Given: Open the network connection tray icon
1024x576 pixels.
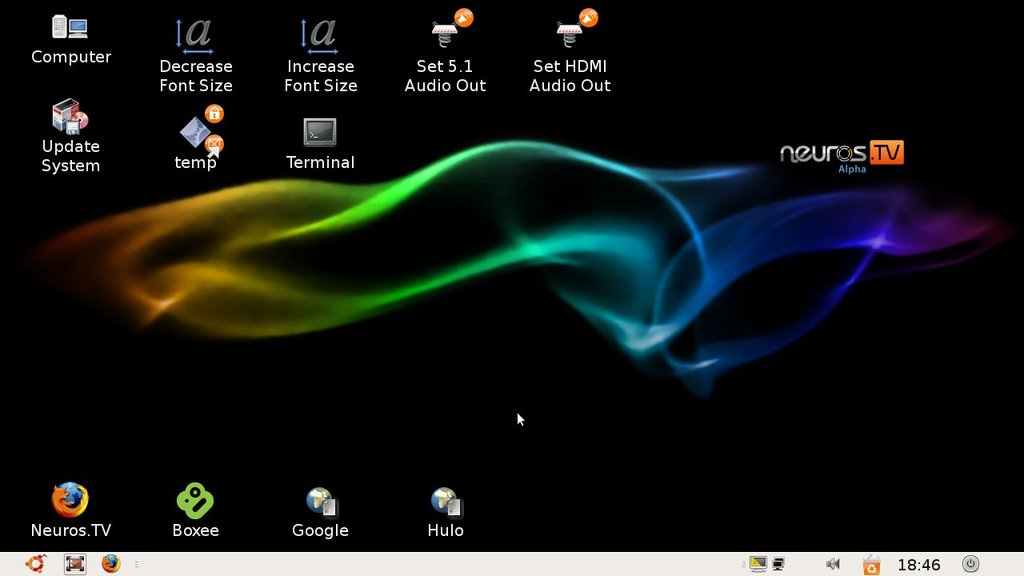Looking at the screenshot, I should coord(777,564).
